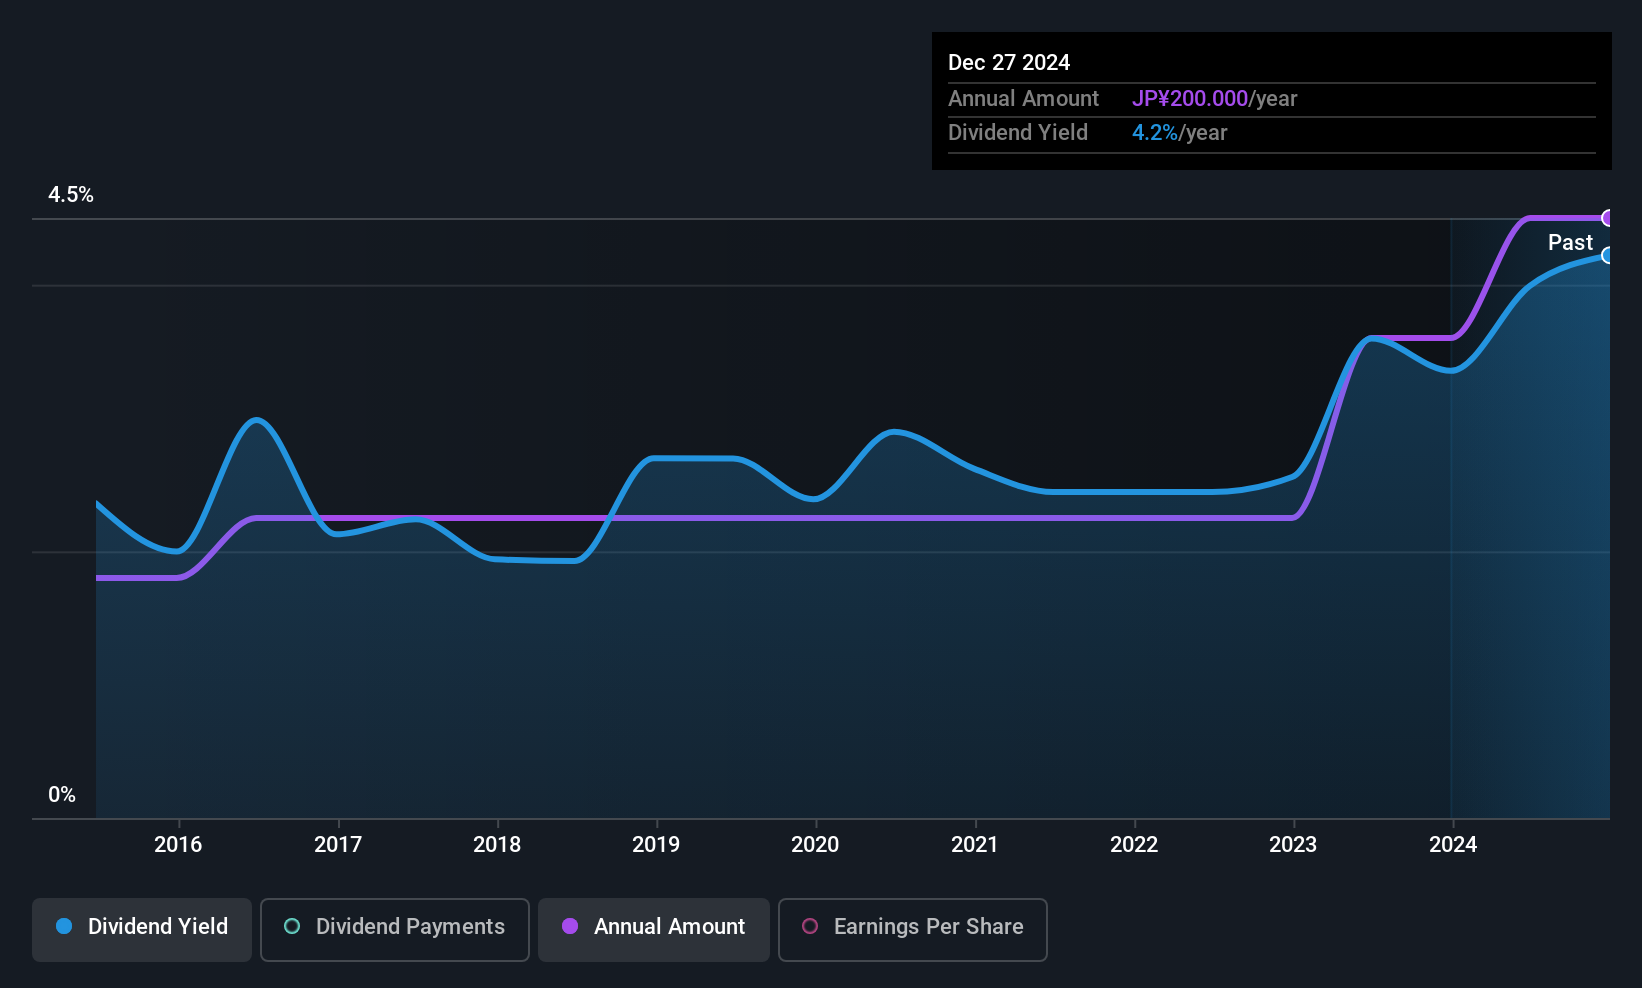Click the 2019 x-axis label

click(656, 844)
